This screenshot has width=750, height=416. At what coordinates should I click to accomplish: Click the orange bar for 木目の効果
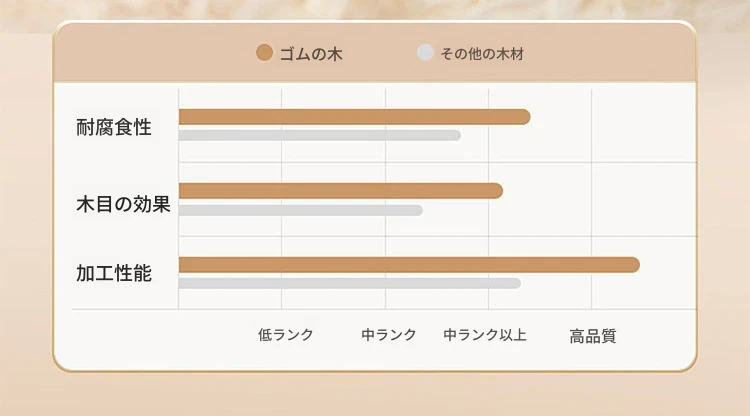(x=341, y=191)
